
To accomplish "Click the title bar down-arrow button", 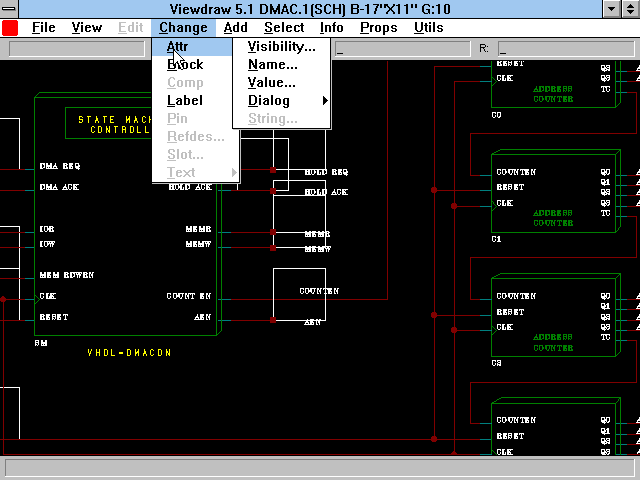I will click(611, 9).
